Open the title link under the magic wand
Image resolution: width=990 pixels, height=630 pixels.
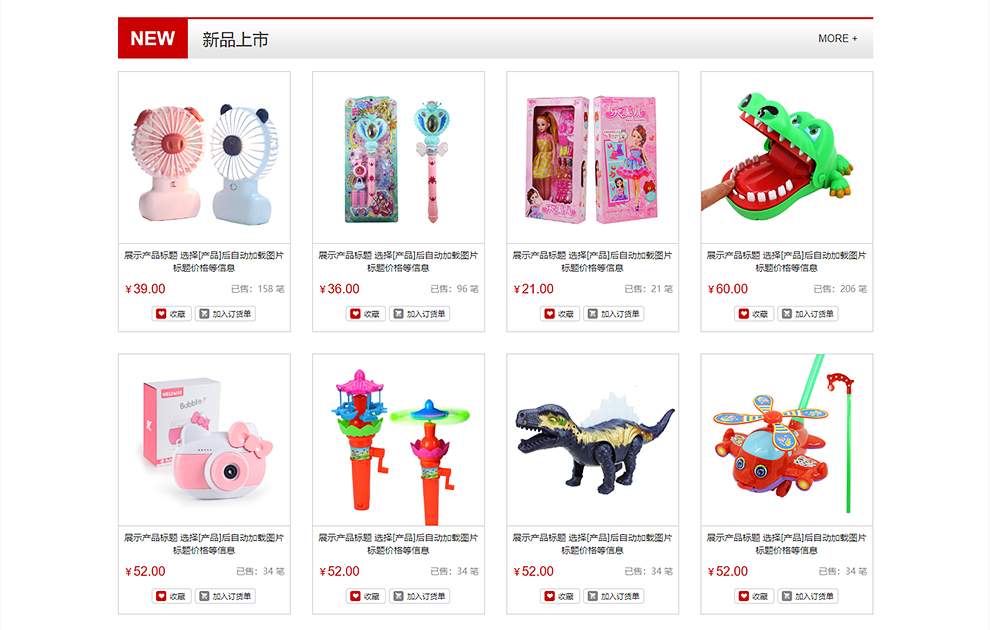398,261
